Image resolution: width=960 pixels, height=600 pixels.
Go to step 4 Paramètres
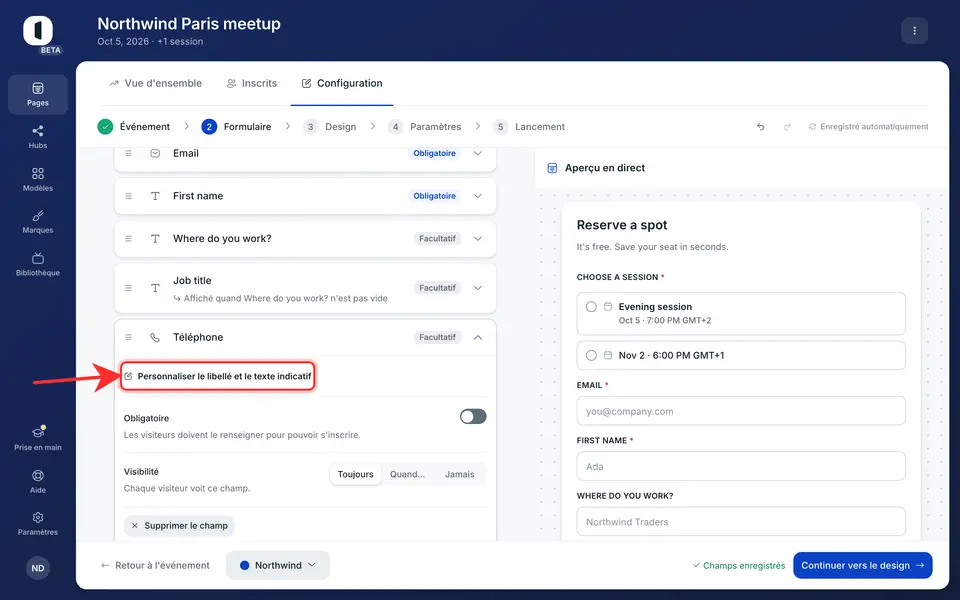(425, 127)
